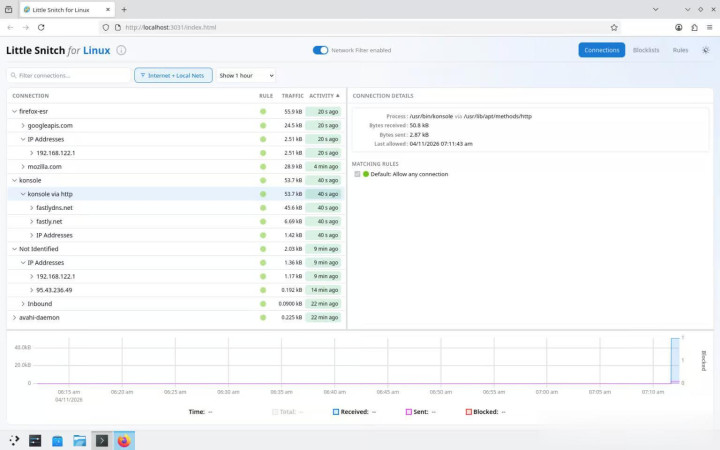Click the green rule dot for firefox-esr
720x450 pixels.
(263, 111)
